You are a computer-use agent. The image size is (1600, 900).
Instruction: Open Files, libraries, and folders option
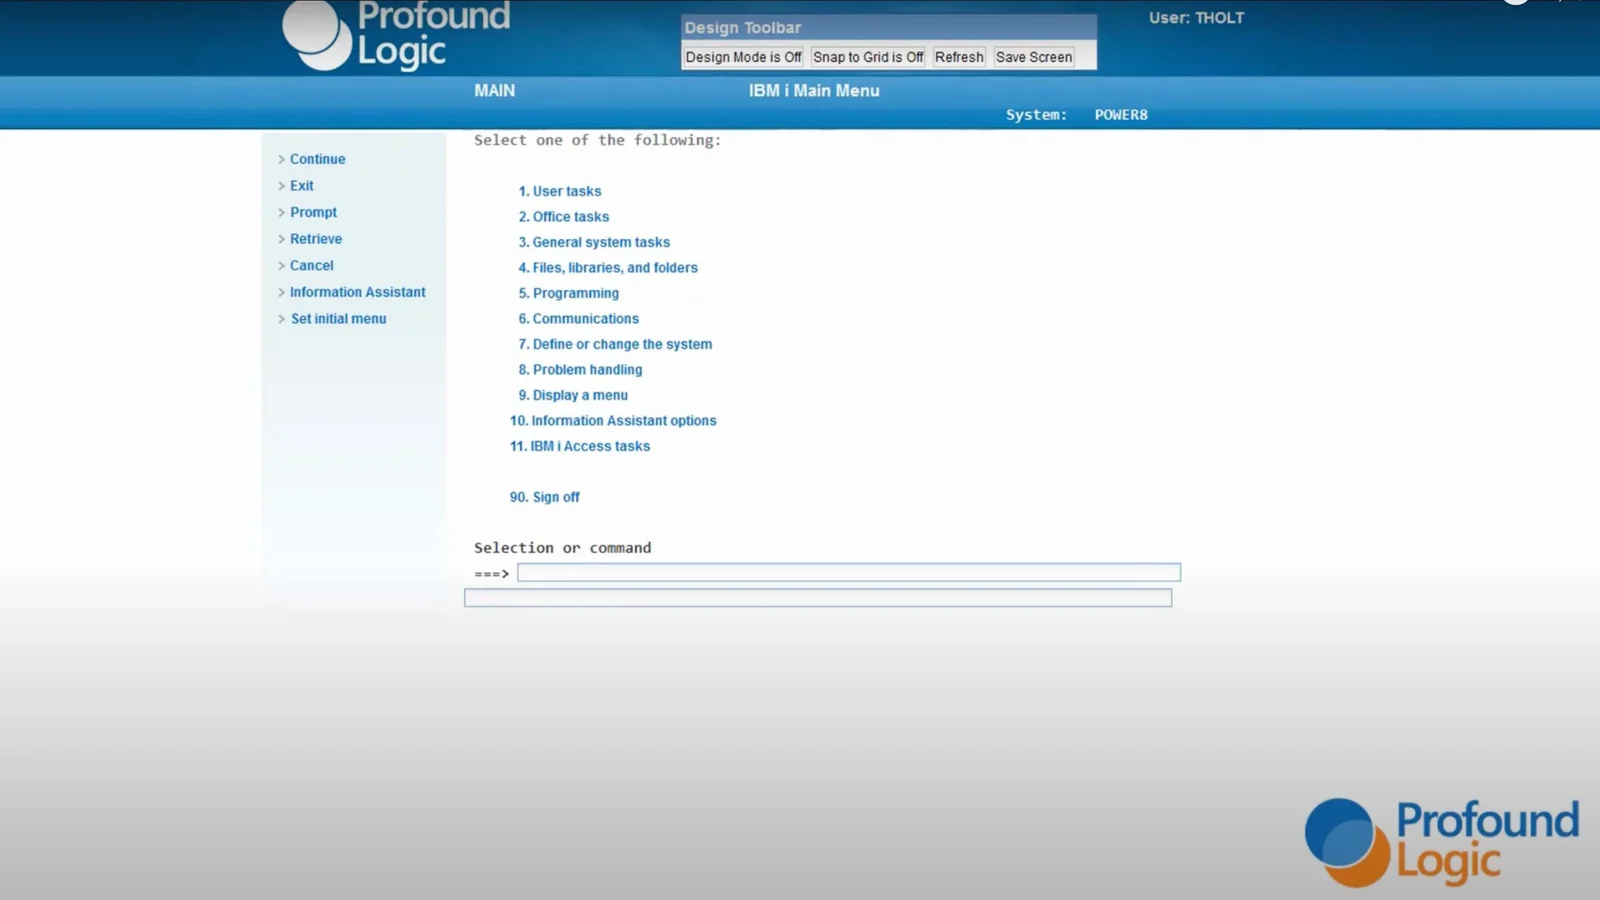pyautogui.click(x=608, y=268)
